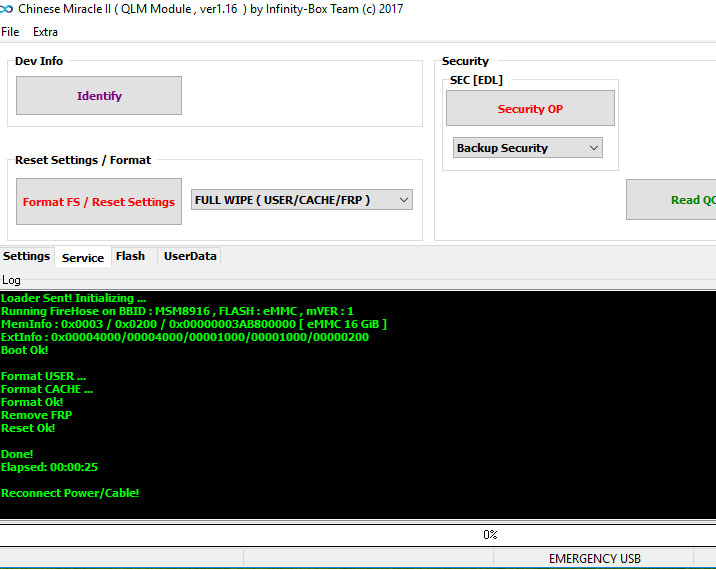Click log line 'Reset Ok!'
The image size is (716, 569).
point(28,428)
